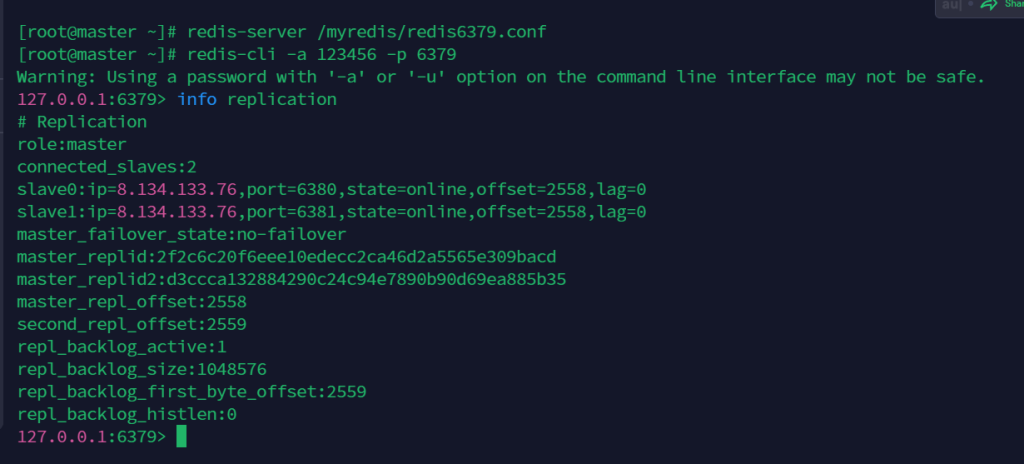1024x464 pixels.
Task: Click the master_failover_state:no-failover line
Action: click(x=181, y=234)
